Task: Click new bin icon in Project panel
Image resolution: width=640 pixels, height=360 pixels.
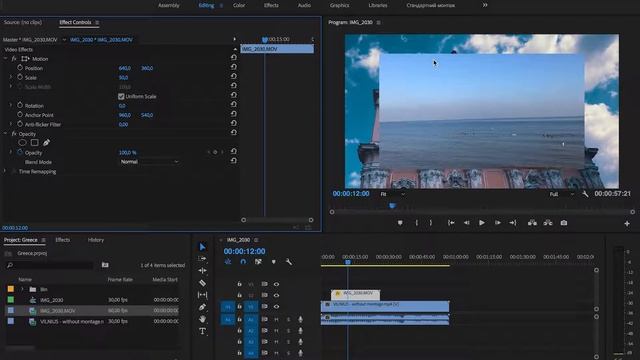Action: pos(105,265)
